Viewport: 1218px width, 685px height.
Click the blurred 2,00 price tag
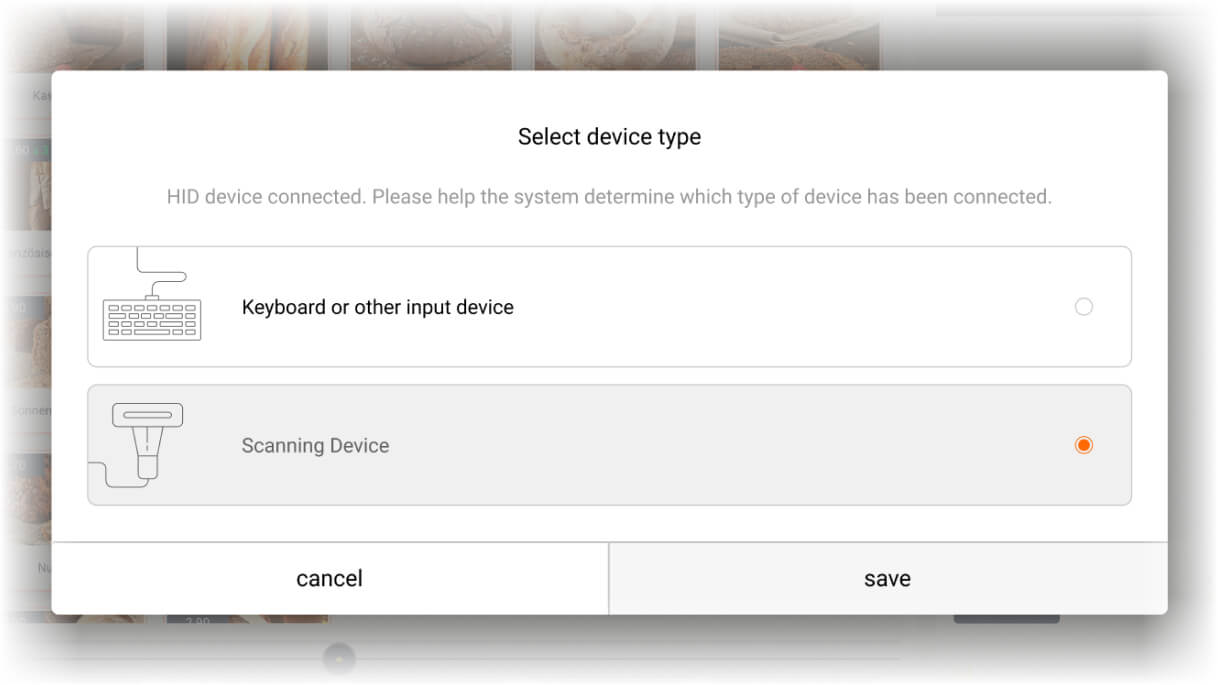click(x=197, y=622)
